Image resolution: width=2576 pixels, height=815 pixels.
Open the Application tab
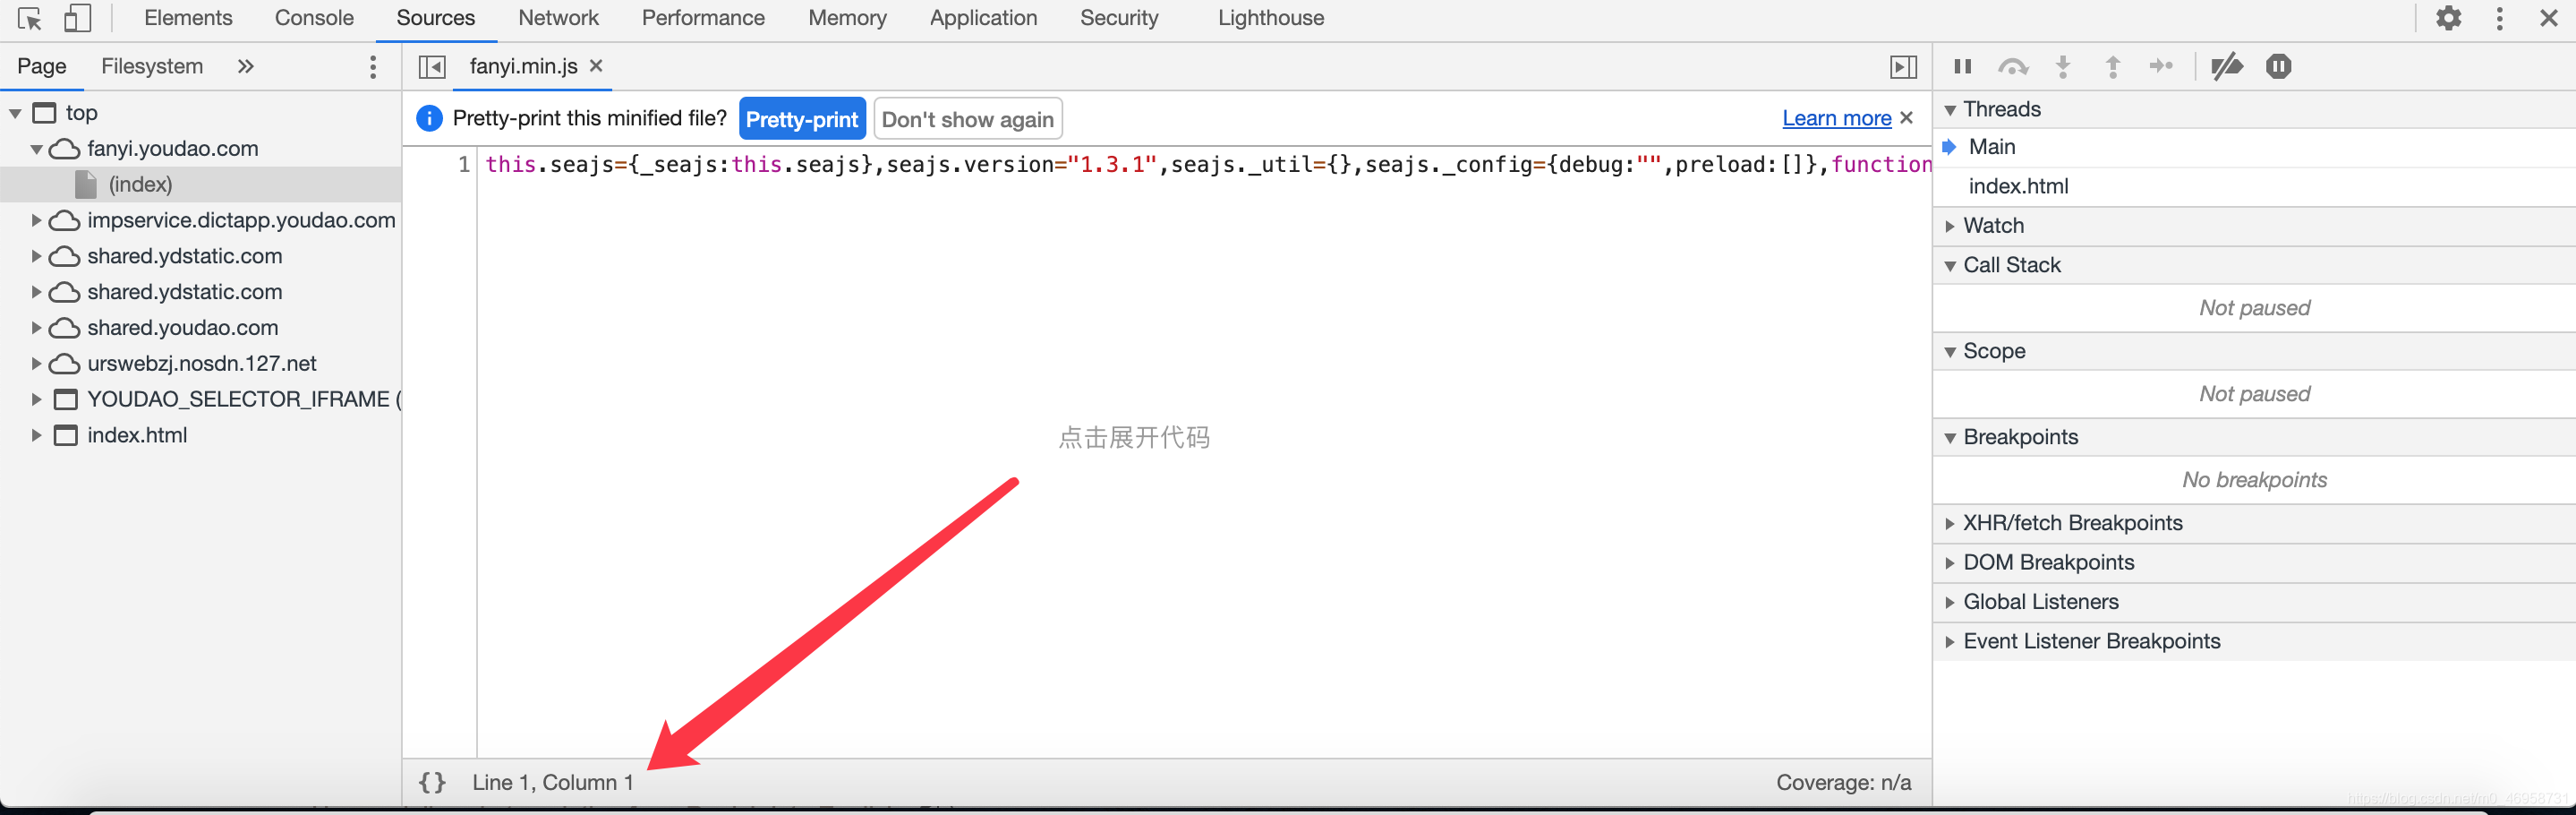(983, 18)
